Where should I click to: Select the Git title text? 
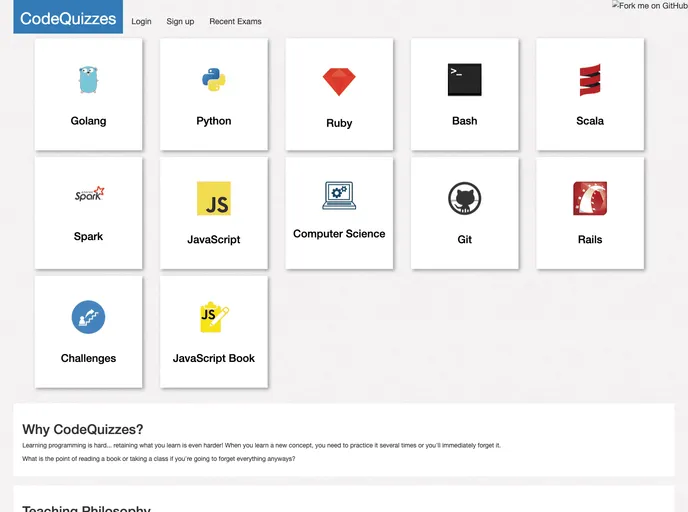click(465, 239)
